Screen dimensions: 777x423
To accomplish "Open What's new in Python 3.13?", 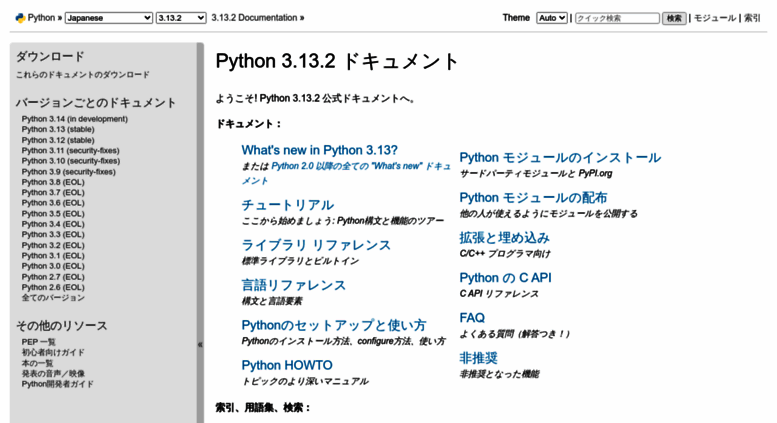I will point(320,150).
